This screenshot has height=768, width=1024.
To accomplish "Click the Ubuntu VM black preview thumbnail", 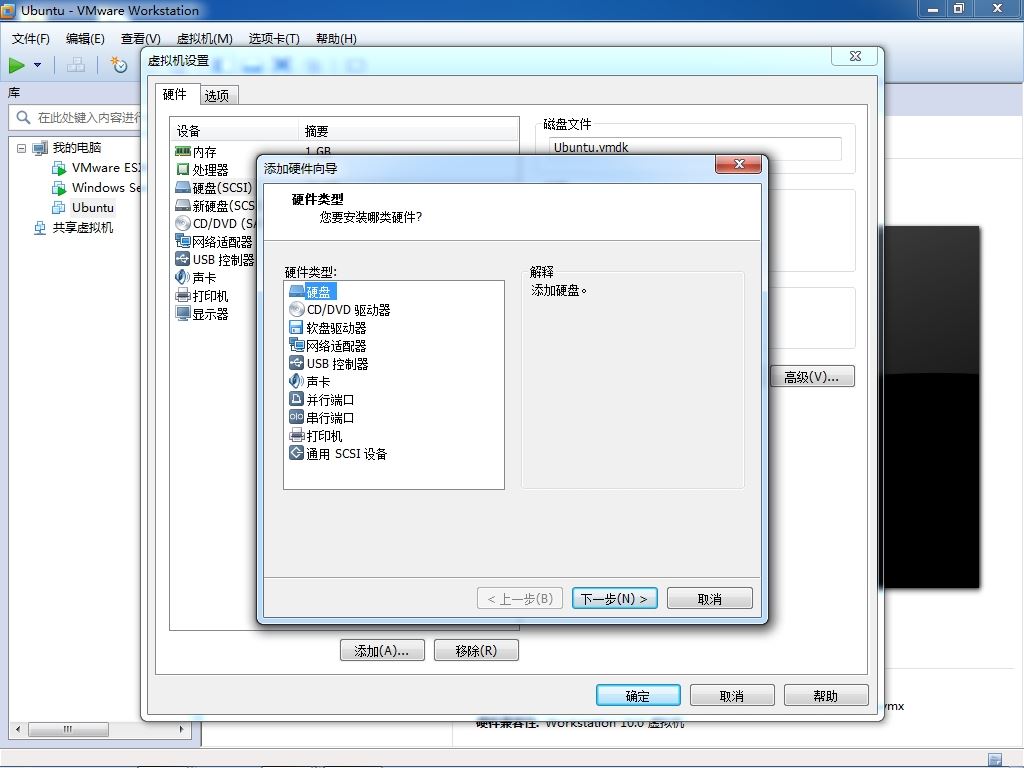I will coord(931,407).
